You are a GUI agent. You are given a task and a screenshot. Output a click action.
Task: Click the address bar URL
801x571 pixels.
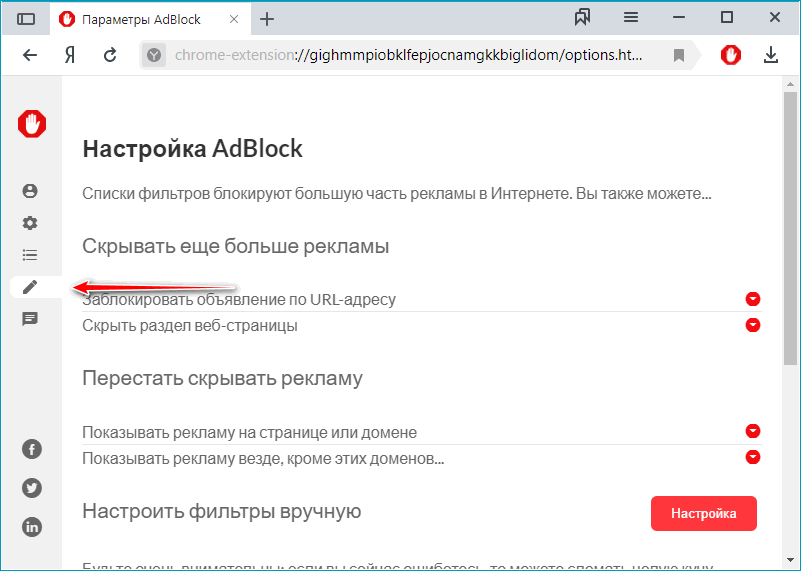pos(408,55)
